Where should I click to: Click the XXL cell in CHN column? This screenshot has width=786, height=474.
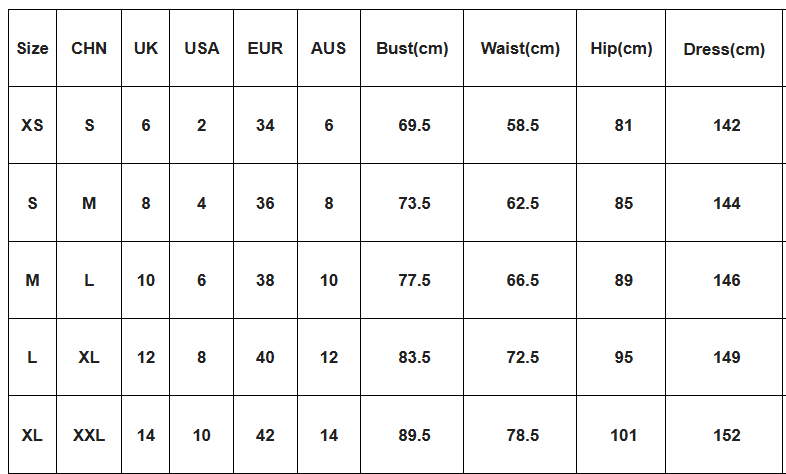click(x=89, y=435)
